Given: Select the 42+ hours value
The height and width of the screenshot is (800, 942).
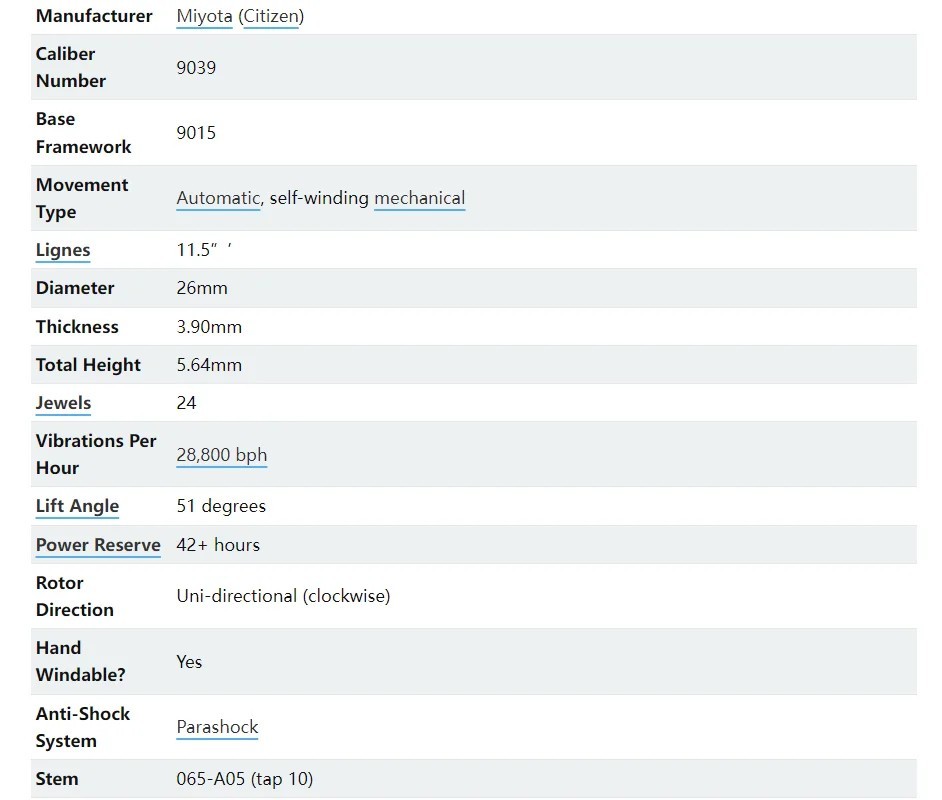Looking at the screenshot, I should (218, 545).
